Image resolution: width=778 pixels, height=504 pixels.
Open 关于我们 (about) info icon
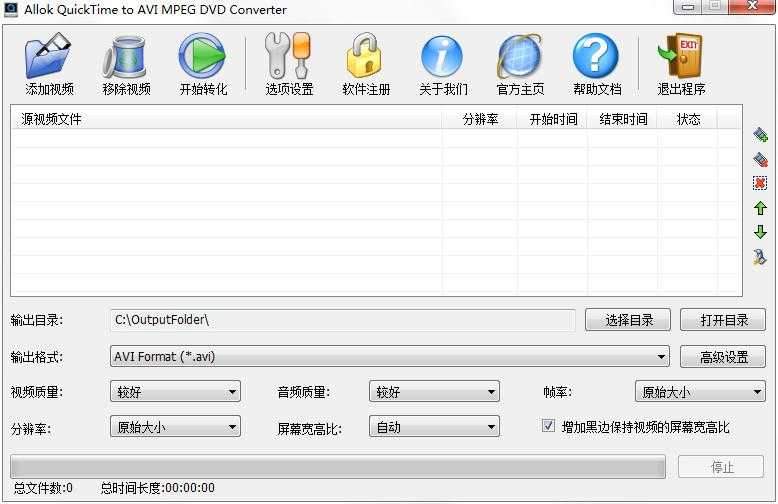tap(442, 57)
